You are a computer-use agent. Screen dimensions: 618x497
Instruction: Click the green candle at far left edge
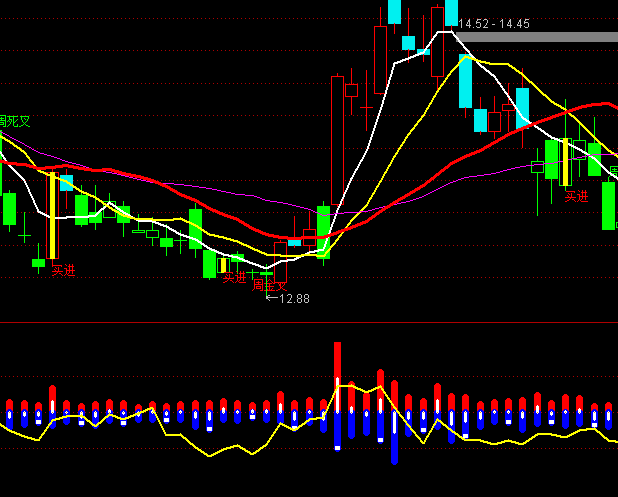[x=9, y=209]
